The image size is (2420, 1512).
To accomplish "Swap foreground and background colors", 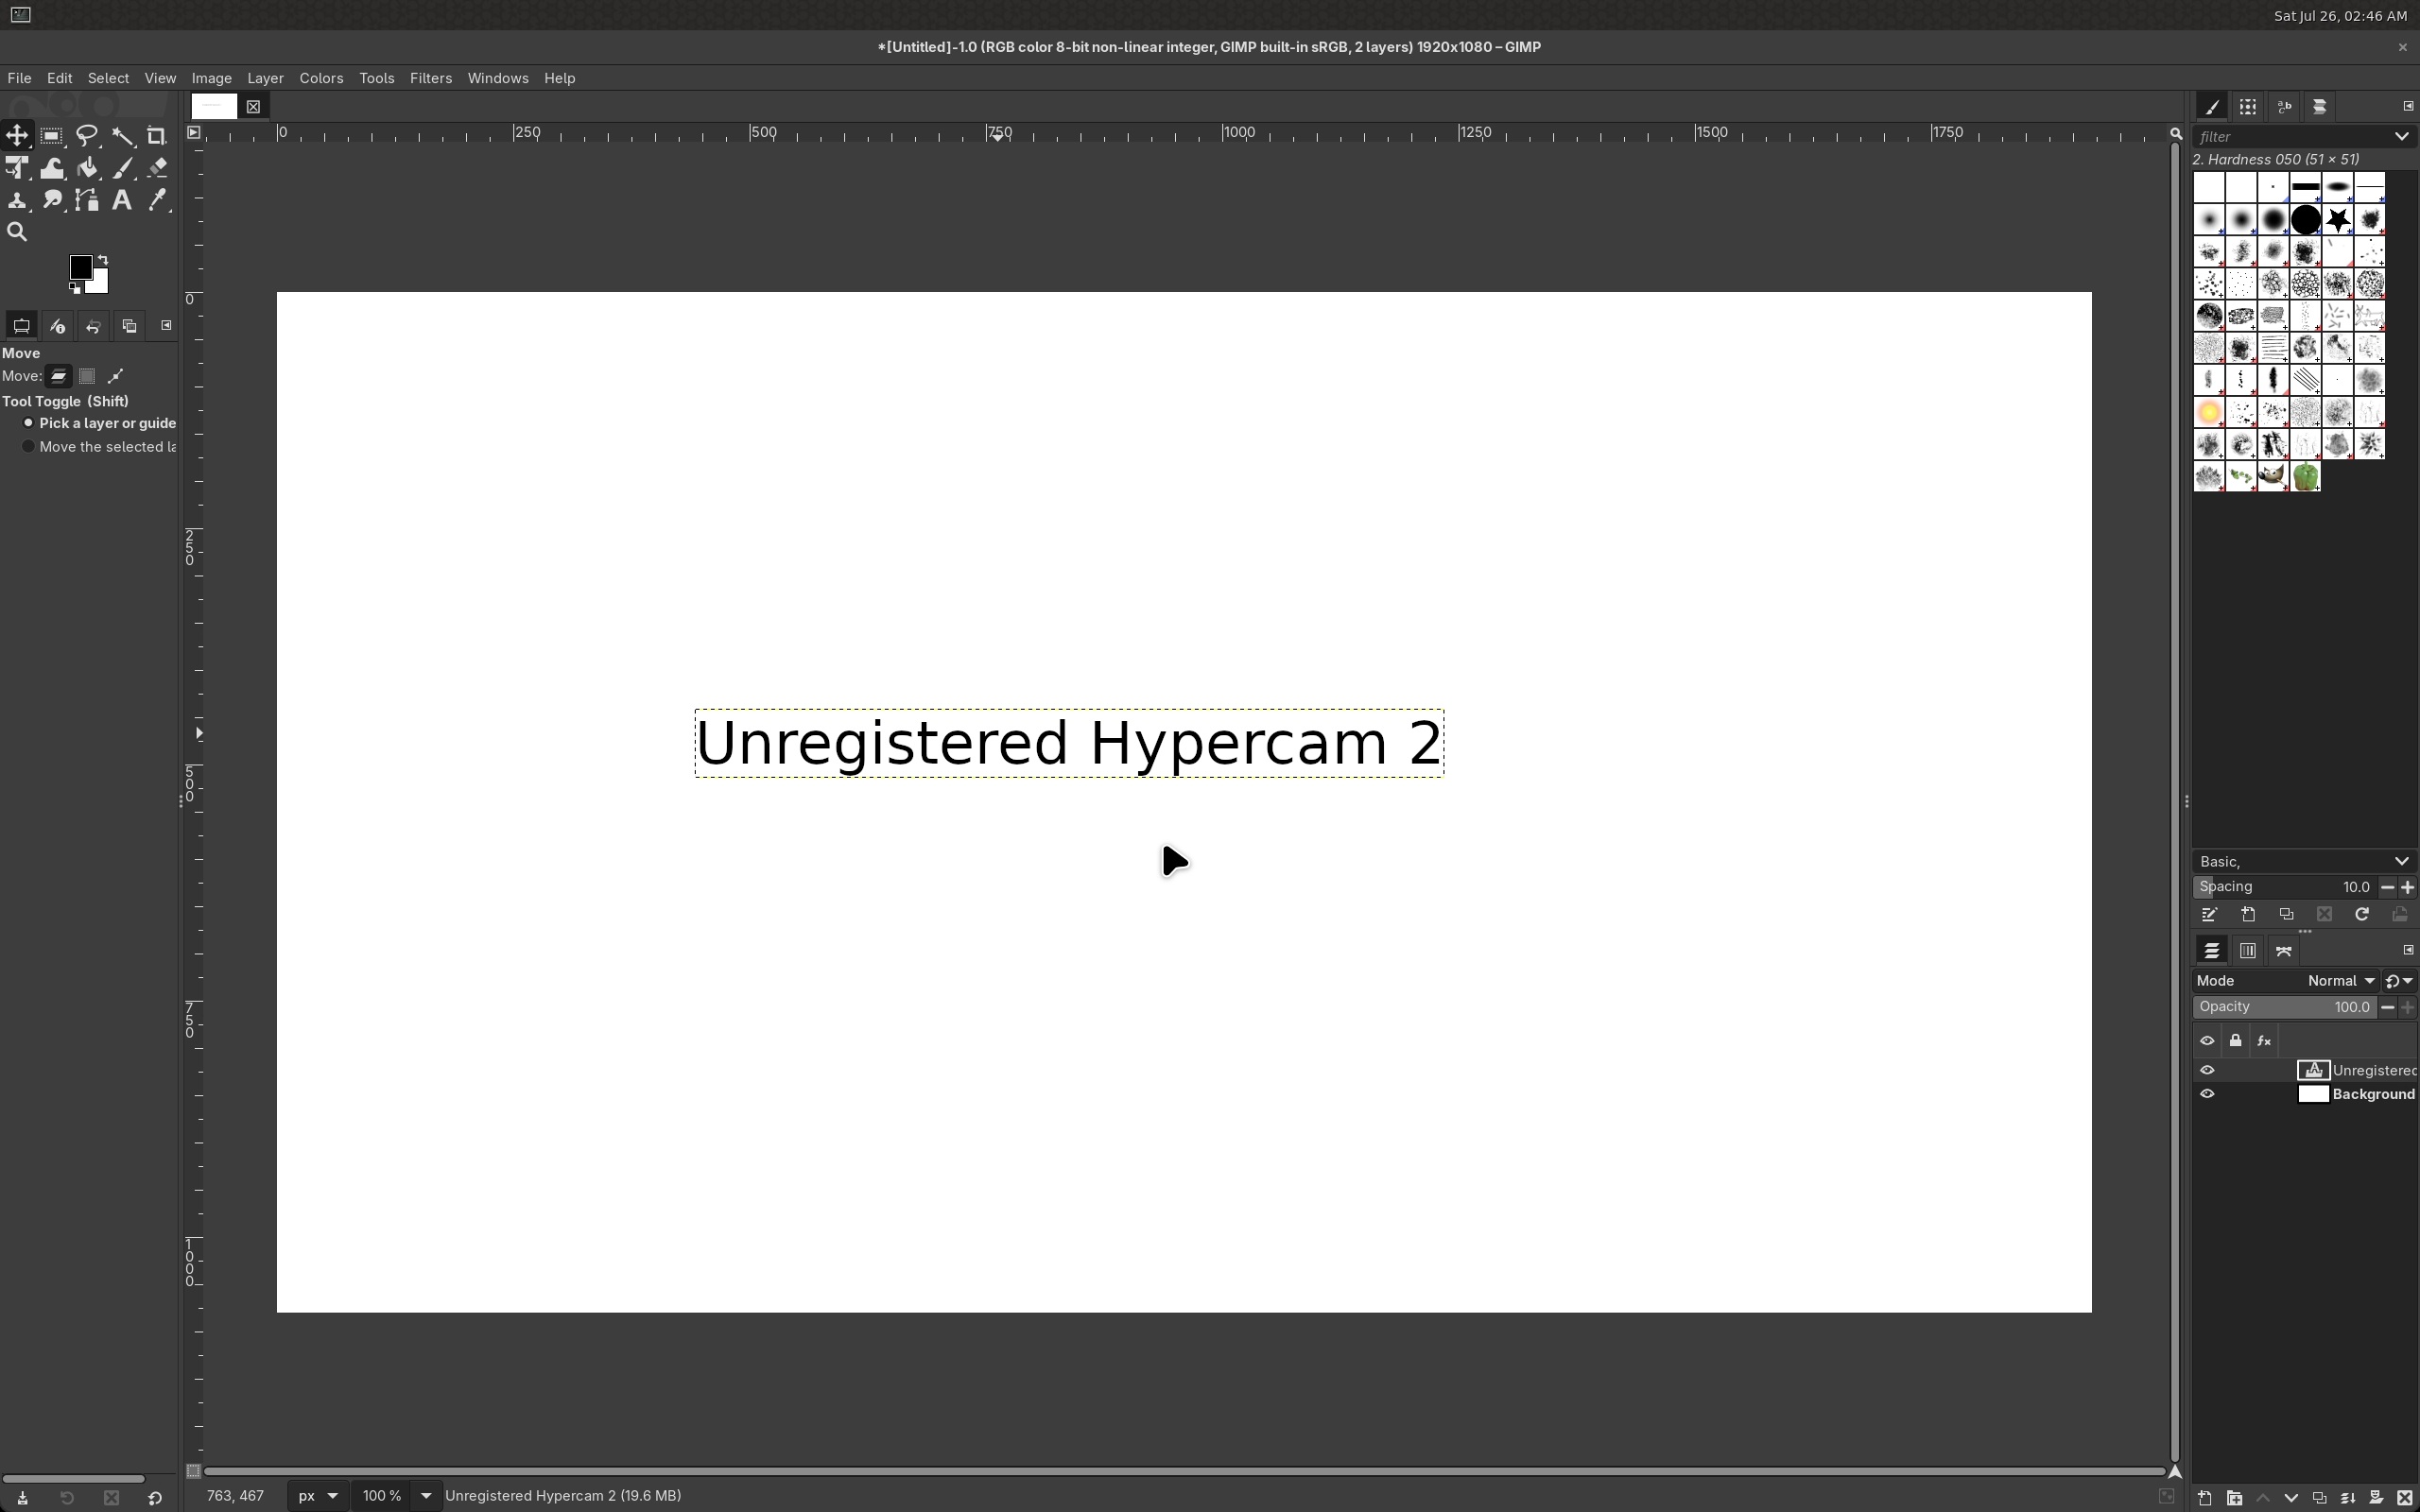I will click(x=103, y=260).
